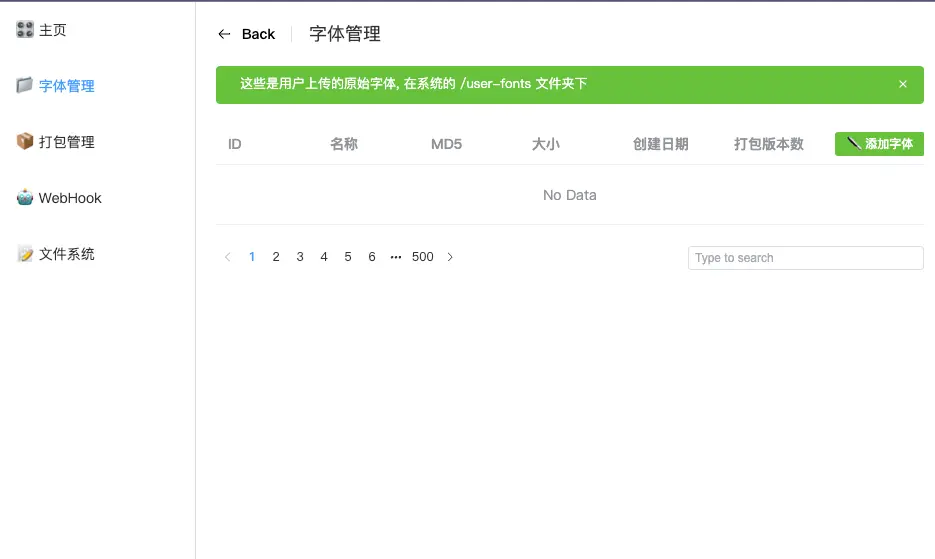Click the 字体管理 folder icon

point(25,86)
